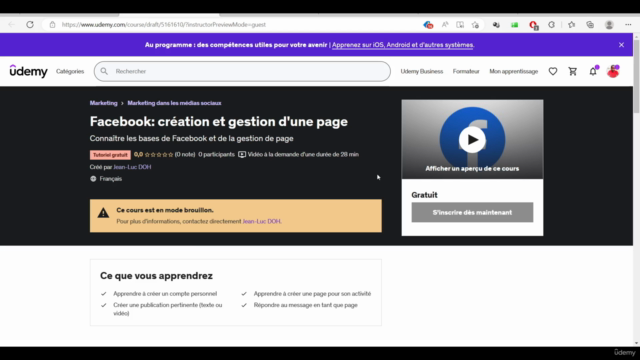This screenshot has height=360, width=640.
Task: Click the browser back arrow
Action: [11, 24]
